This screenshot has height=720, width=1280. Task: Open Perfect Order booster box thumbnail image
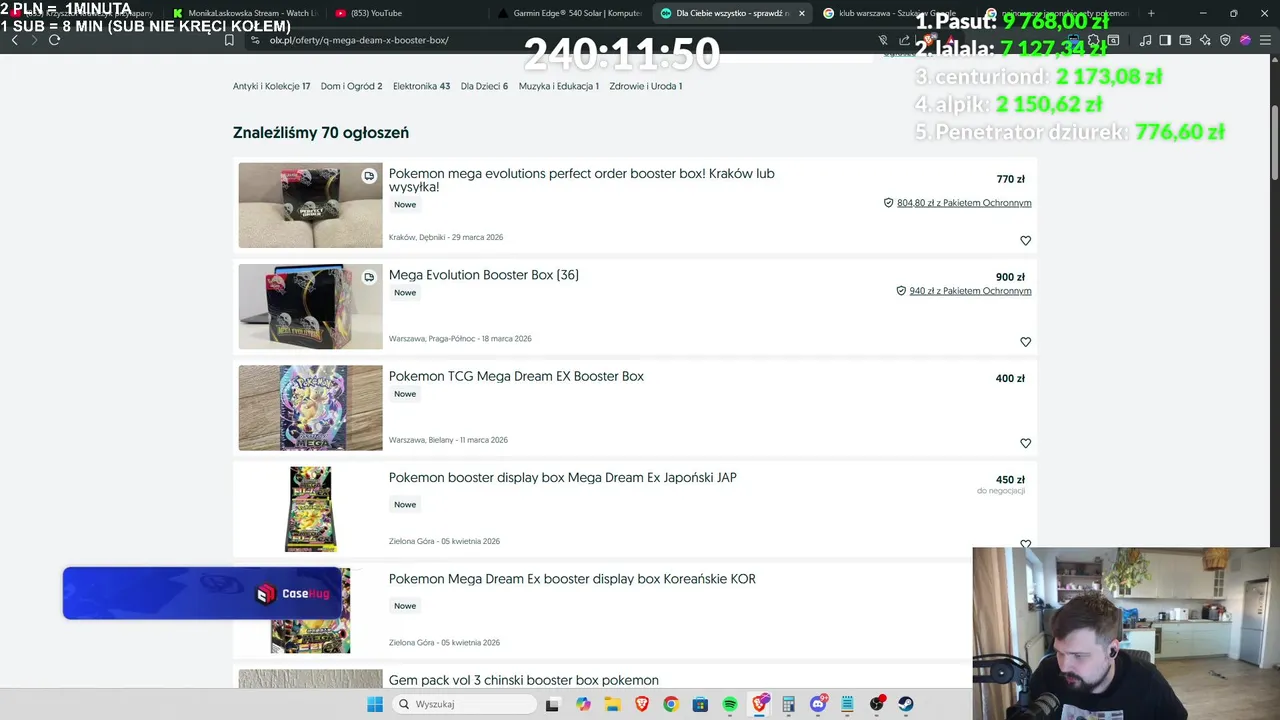(310, 205)
